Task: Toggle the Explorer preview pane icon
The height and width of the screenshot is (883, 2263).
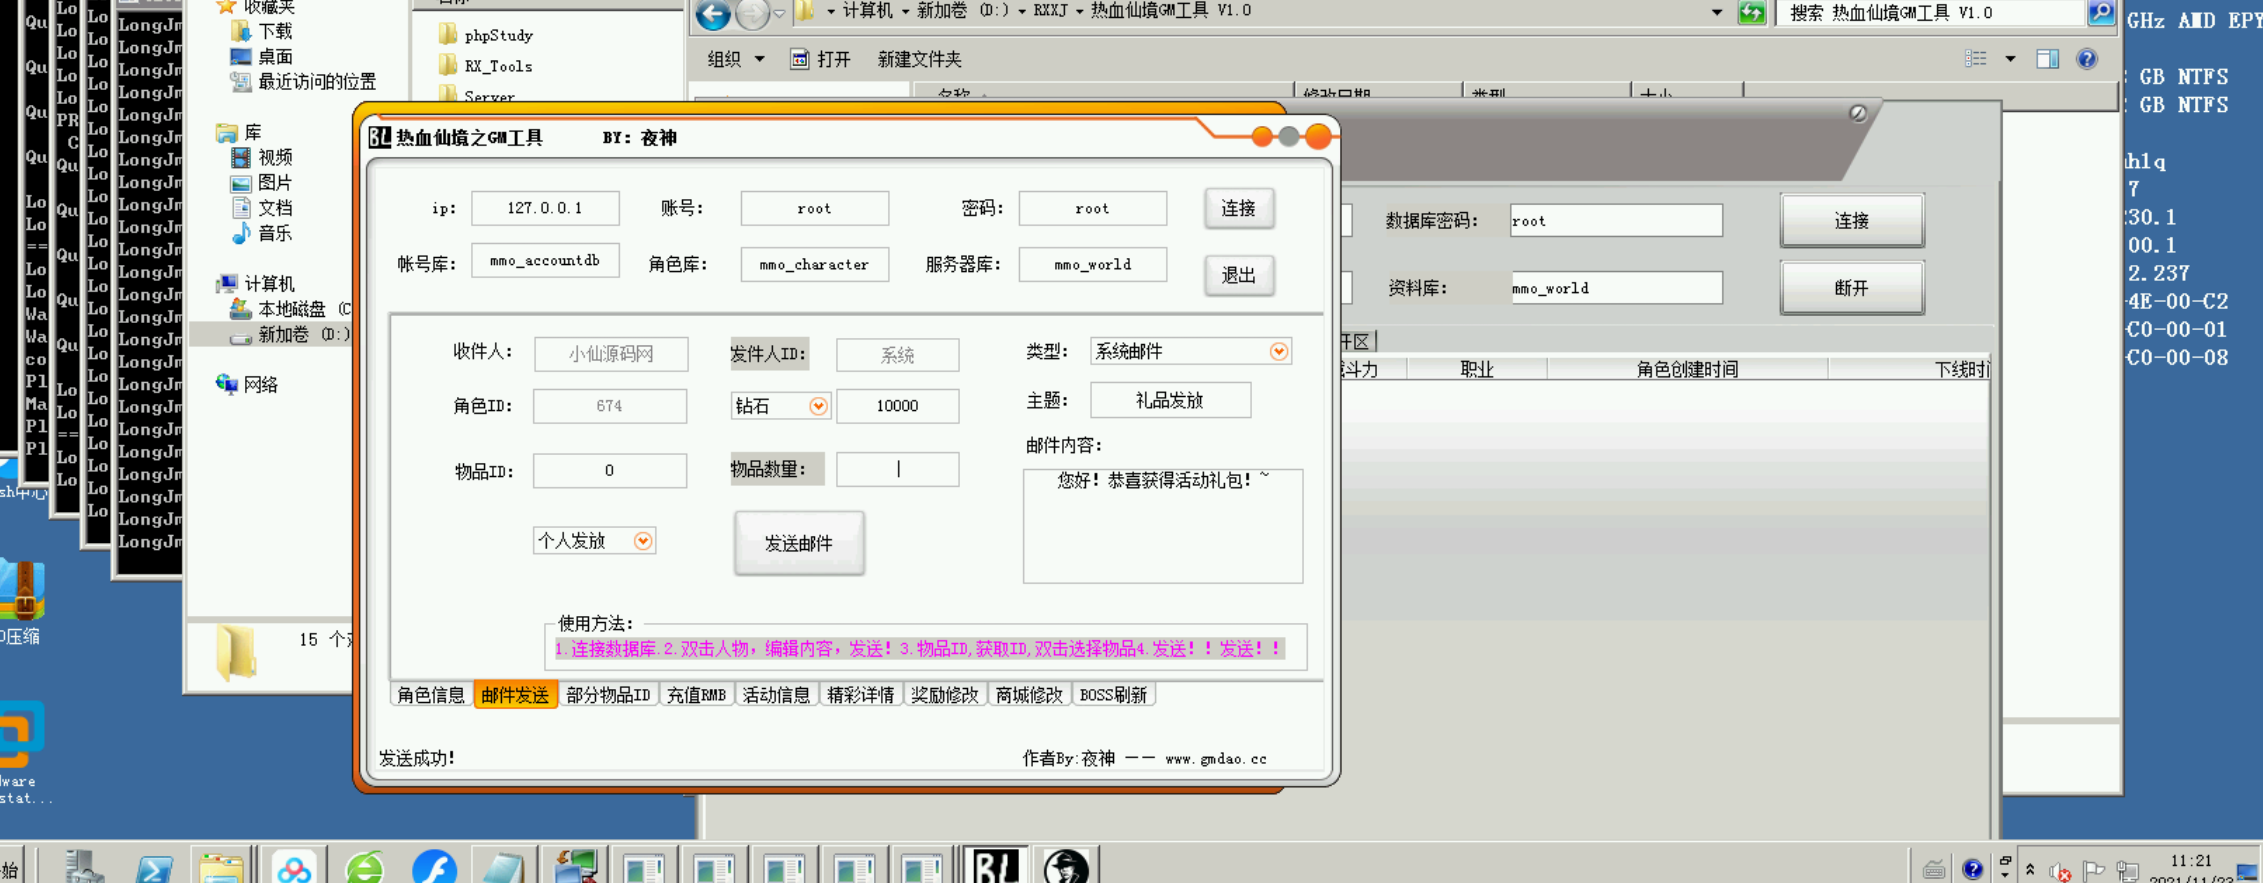Action: pos(2047,59)
